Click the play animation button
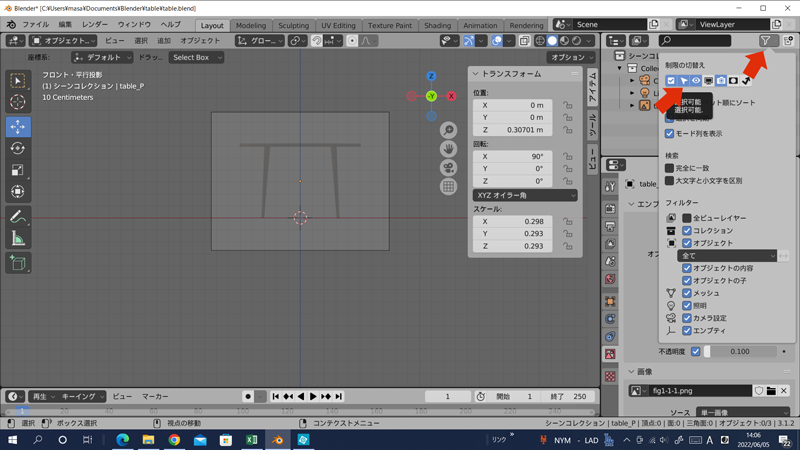800x450 pixels. pos(313,396)
